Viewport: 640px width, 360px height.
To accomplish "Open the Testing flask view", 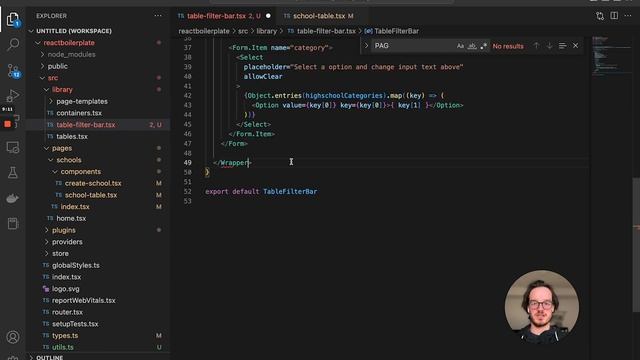I will pos(13,173).
